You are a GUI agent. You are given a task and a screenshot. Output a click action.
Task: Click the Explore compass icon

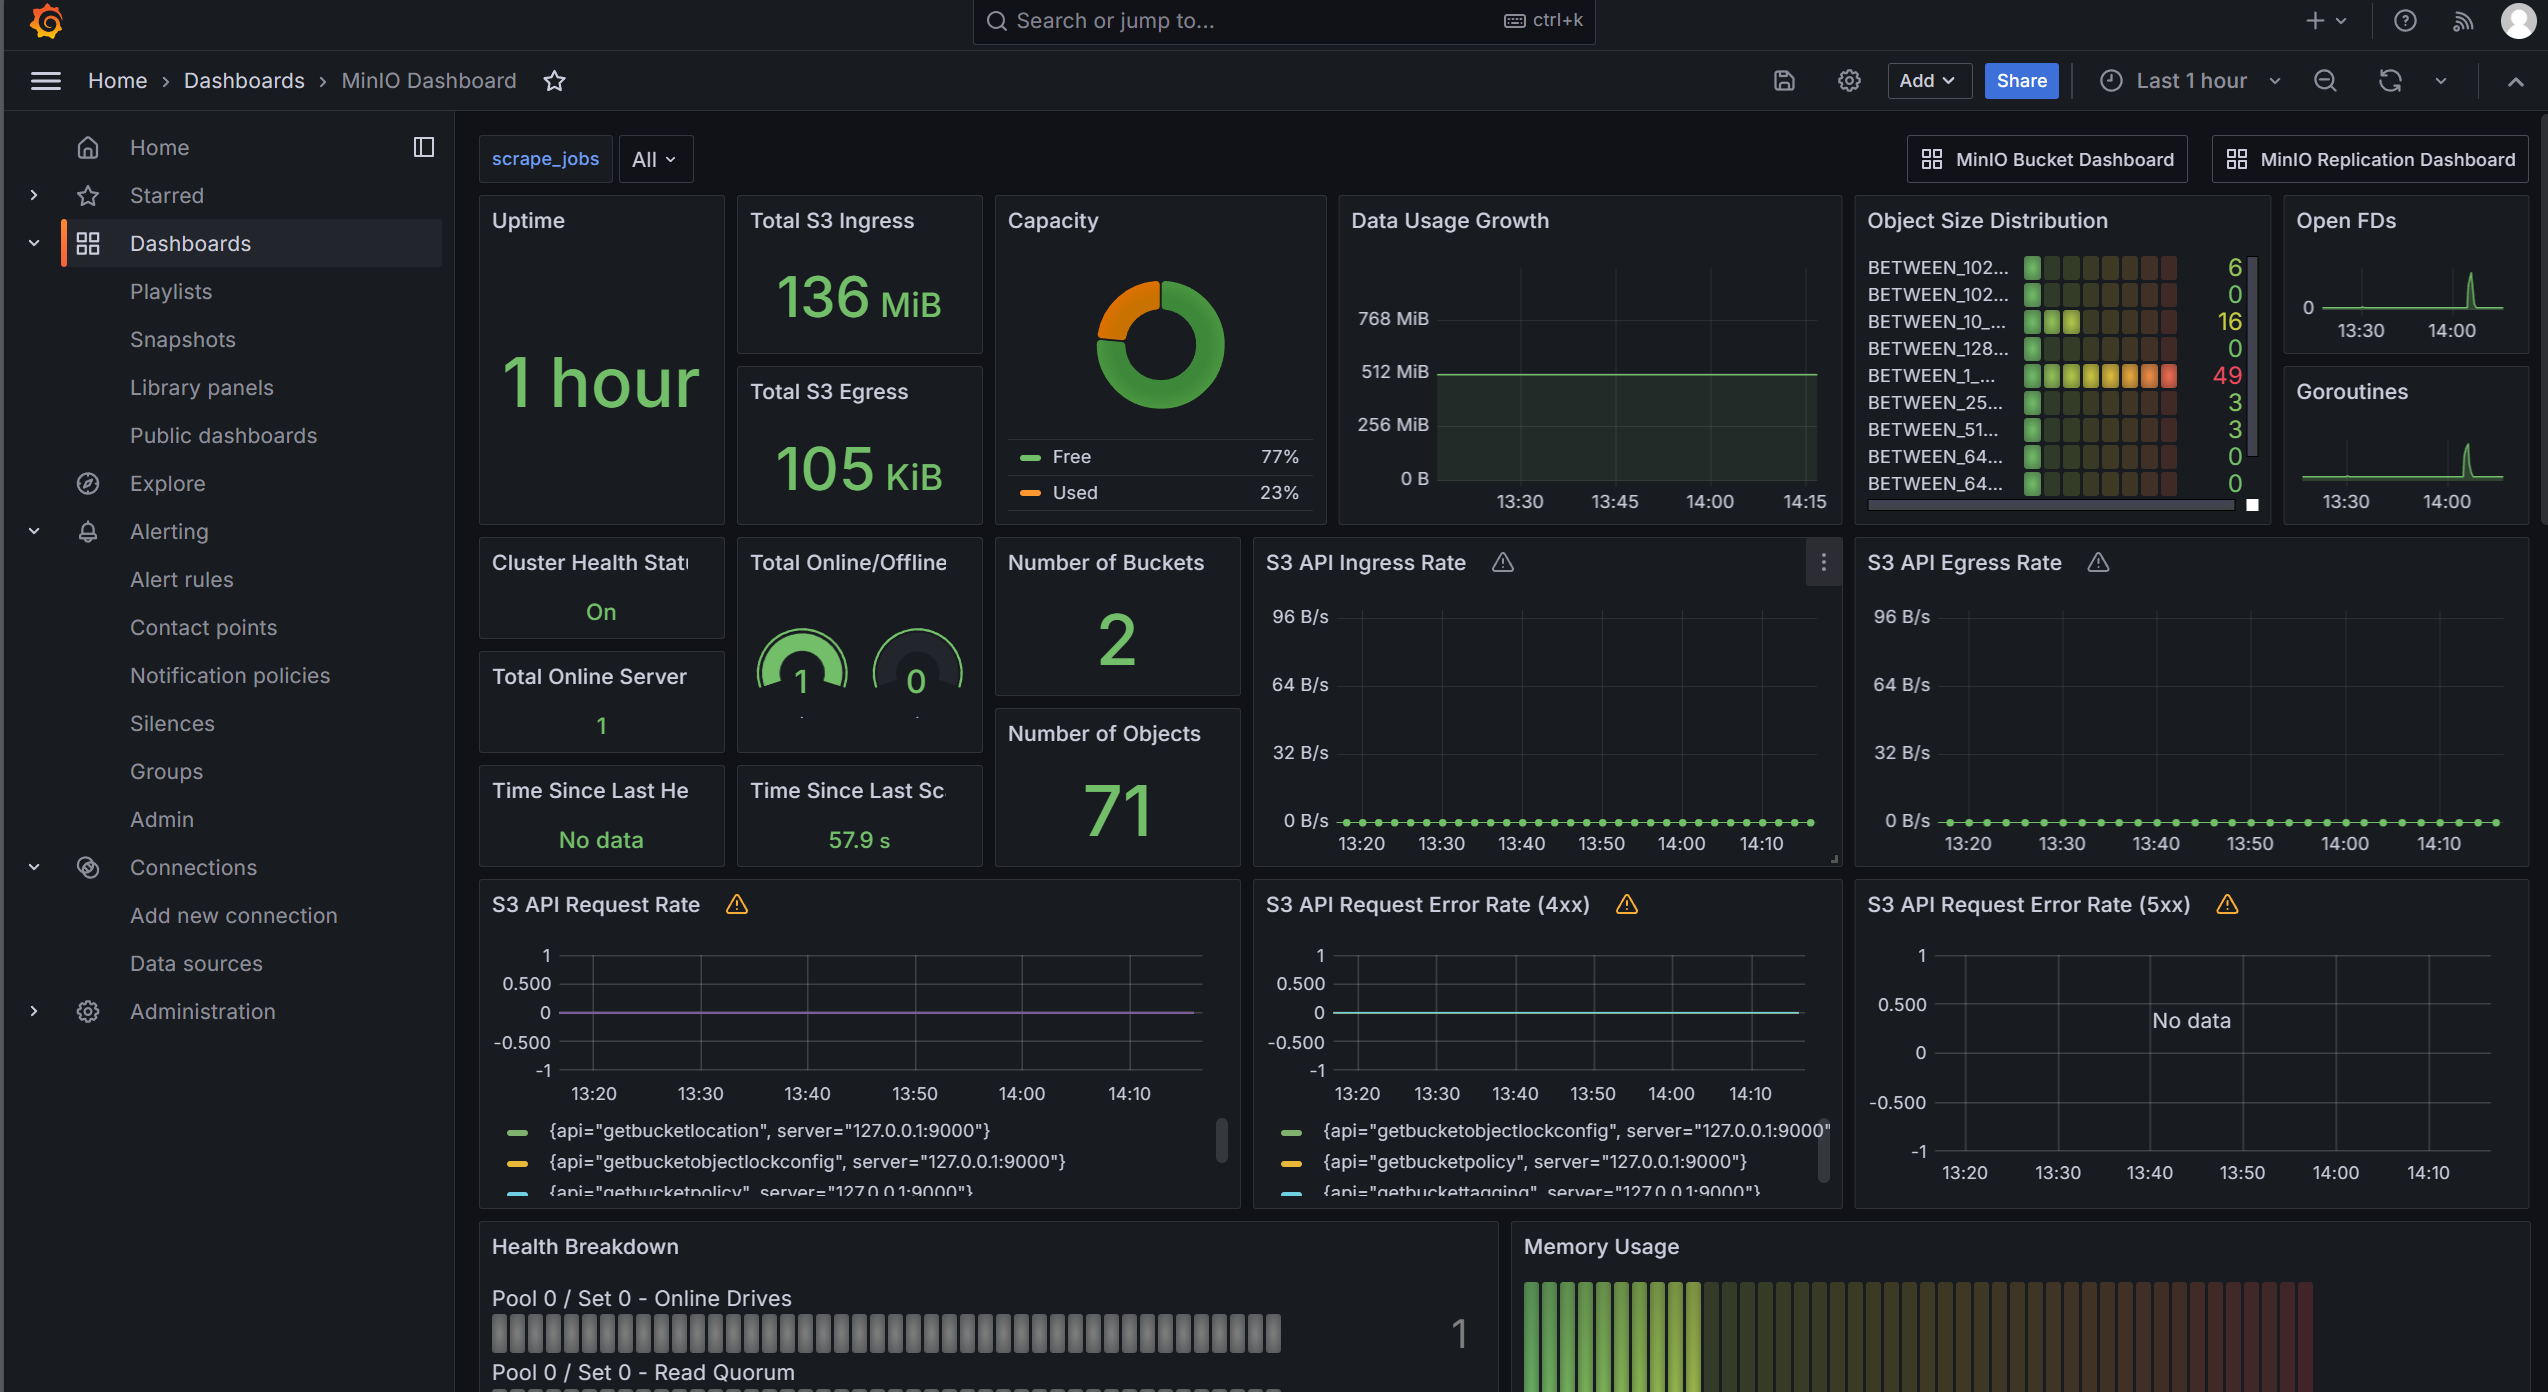coord(88,483)
